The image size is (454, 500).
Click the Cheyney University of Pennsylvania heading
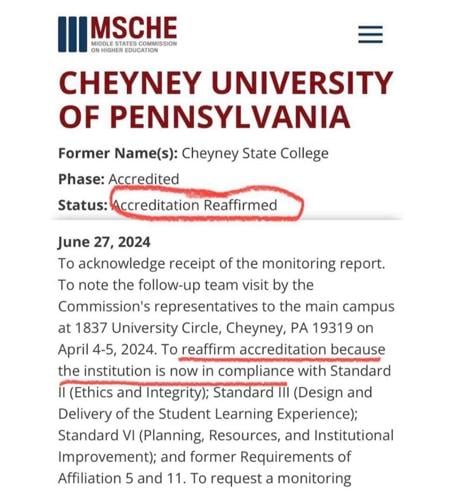pos(226,99)
